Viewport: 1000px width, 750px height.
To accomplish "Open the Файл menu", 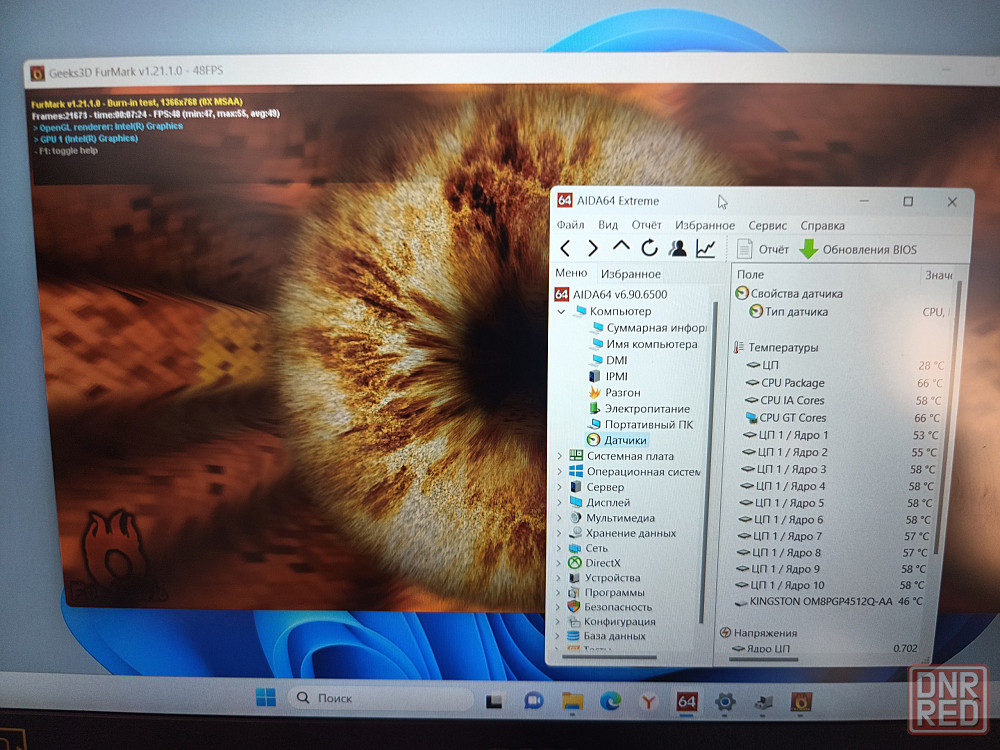I will click(x=570, y=225).
